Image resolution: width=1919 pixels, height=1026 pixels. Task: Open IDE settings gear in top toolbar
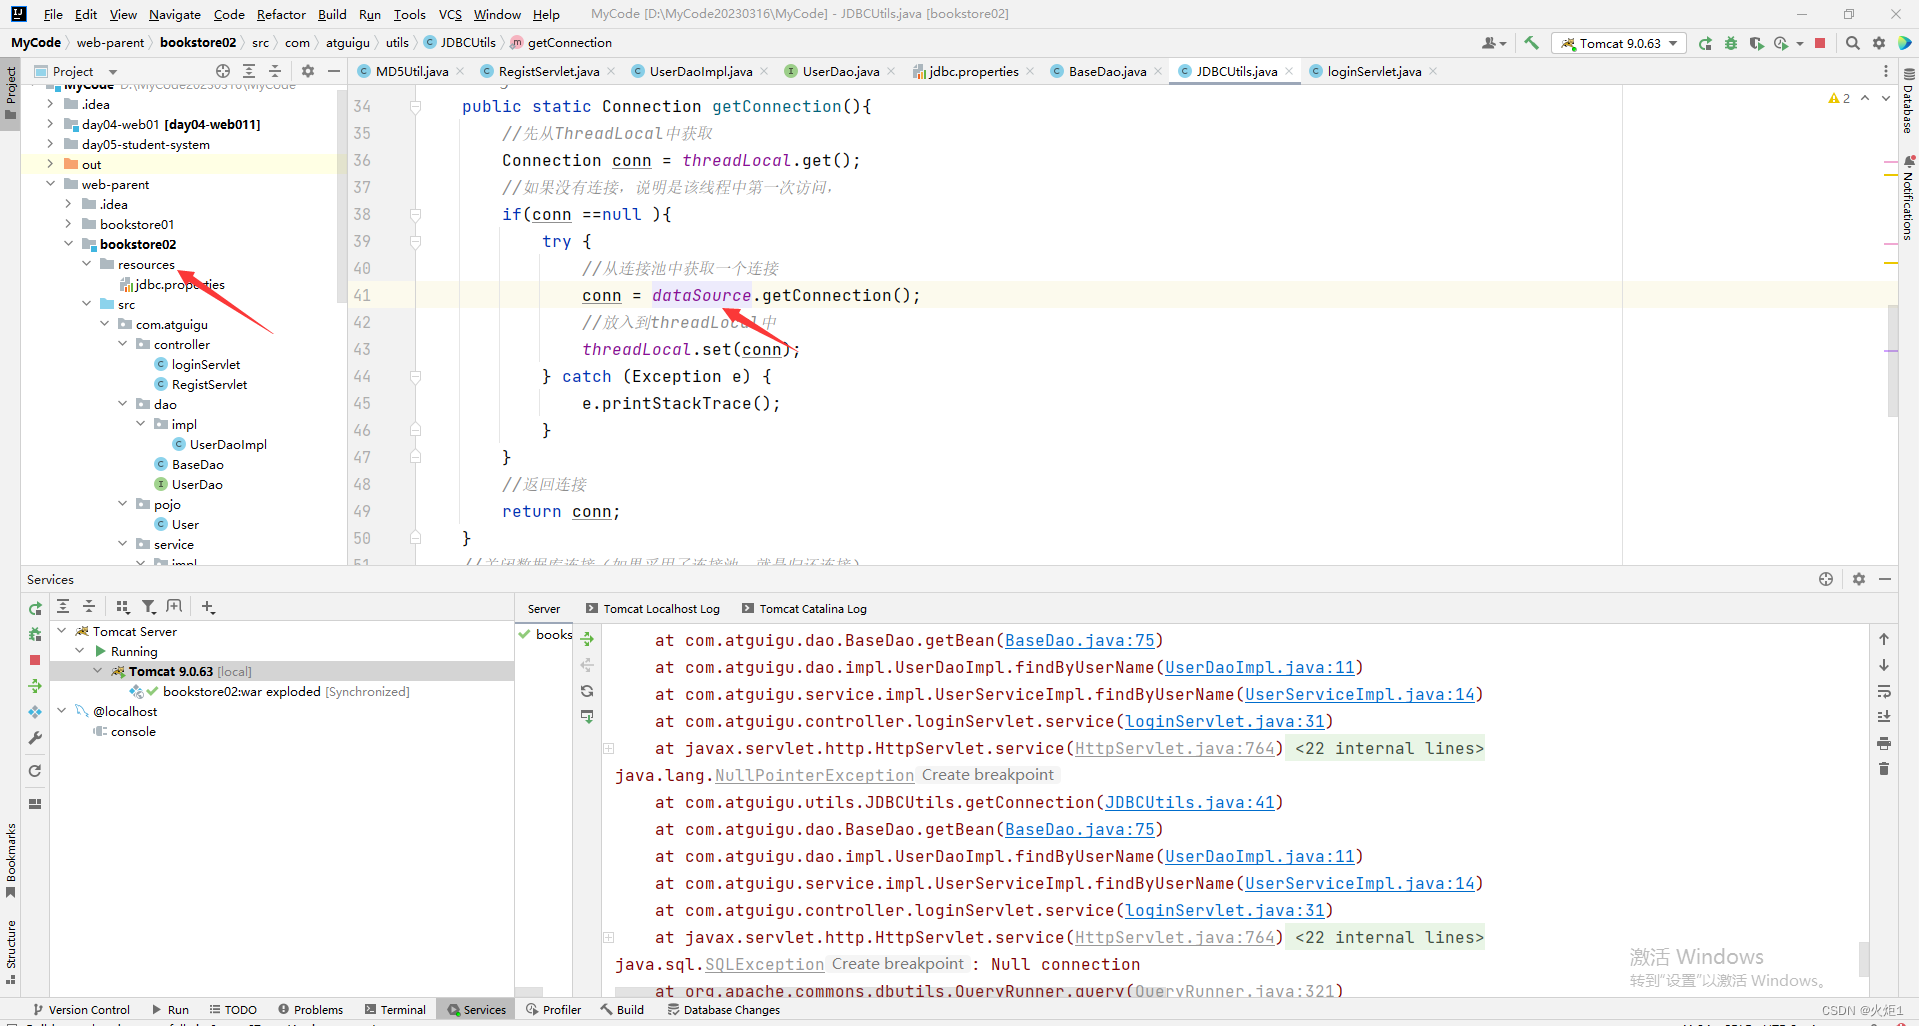[1879, 43]
